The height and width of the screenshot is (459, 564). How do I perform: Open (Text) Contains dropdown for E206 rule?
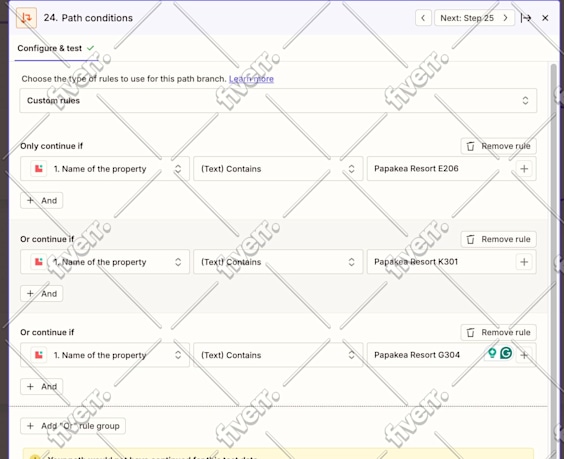pyautogui.click(x=278, y=169)
